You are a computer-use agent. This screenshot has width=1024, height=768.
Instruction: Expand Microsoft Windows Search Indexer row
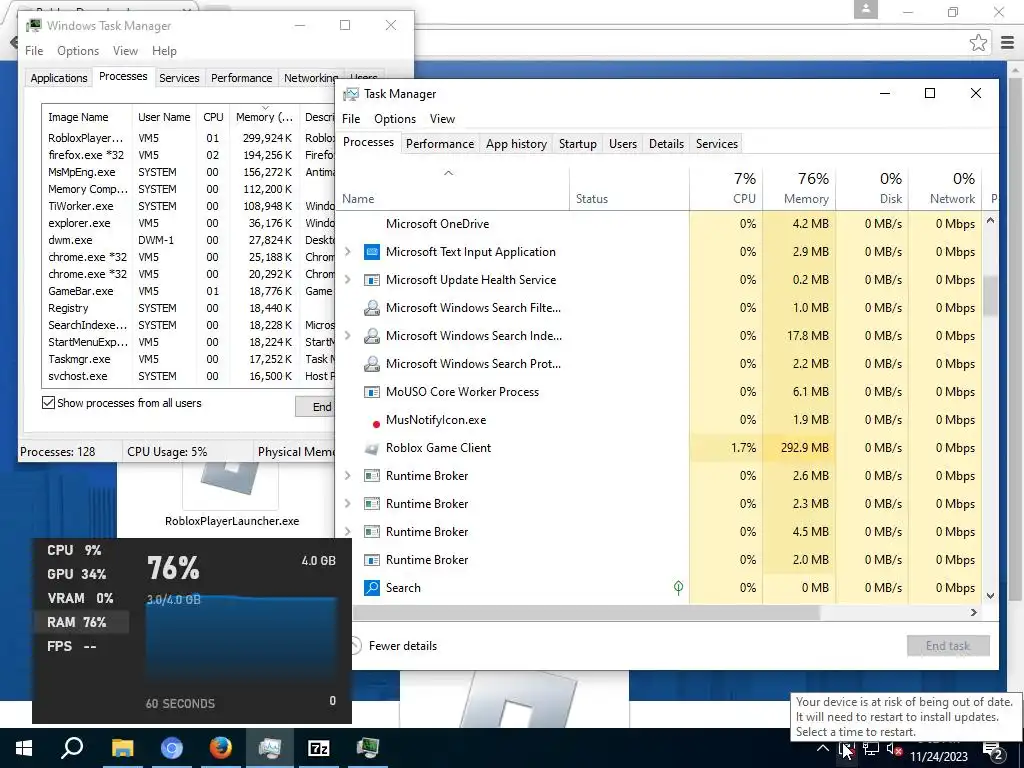click(x=347, y=336)
